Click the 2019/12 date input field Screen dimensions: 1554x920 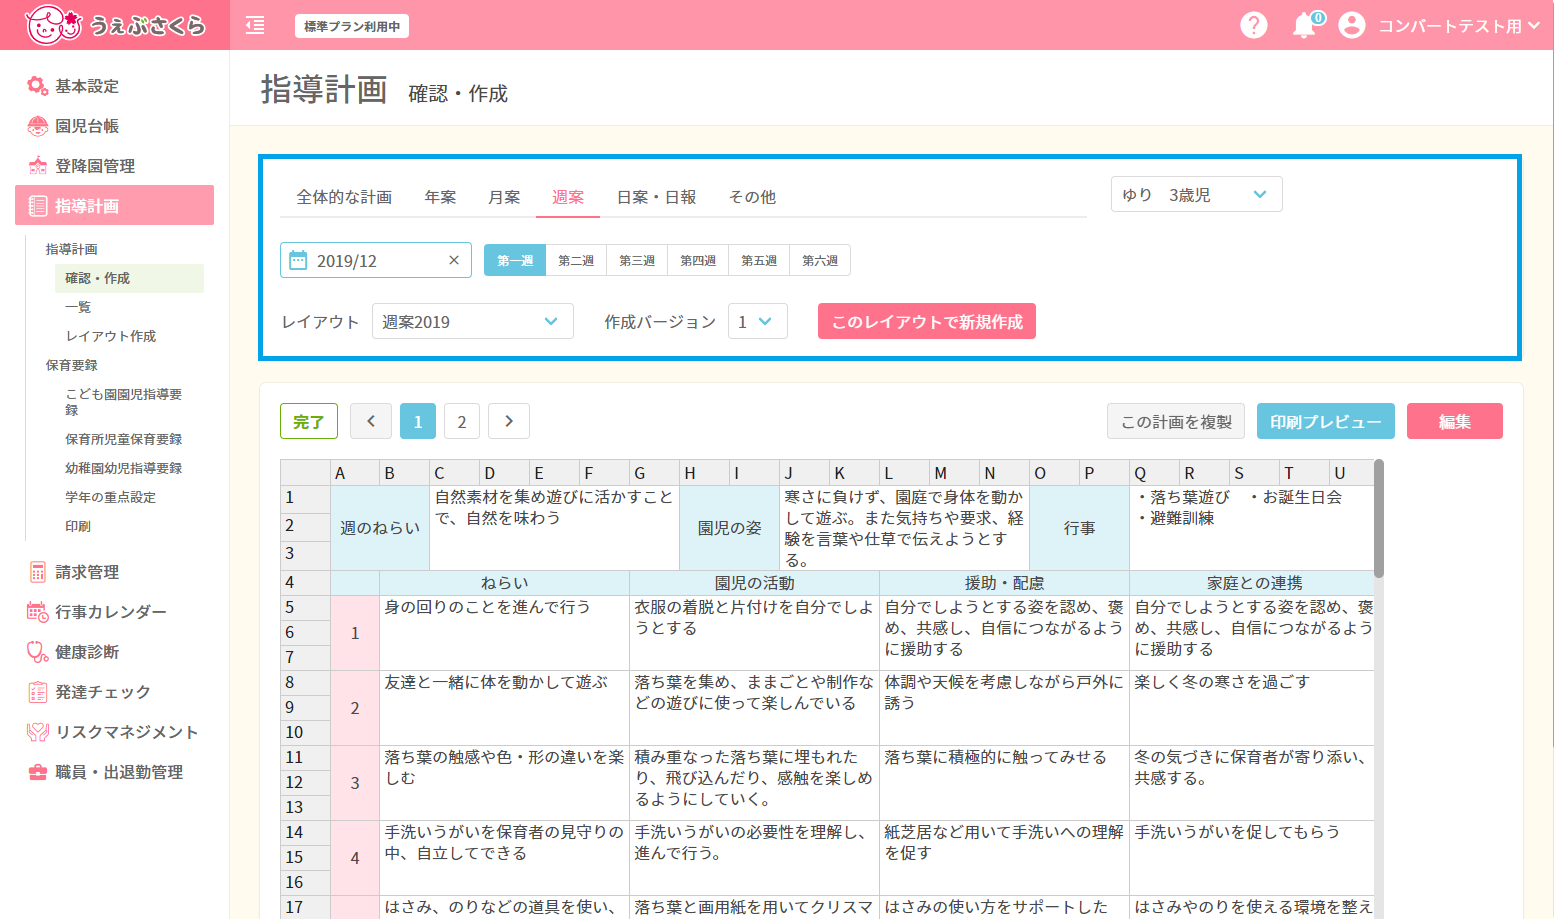tap(376, 260)
